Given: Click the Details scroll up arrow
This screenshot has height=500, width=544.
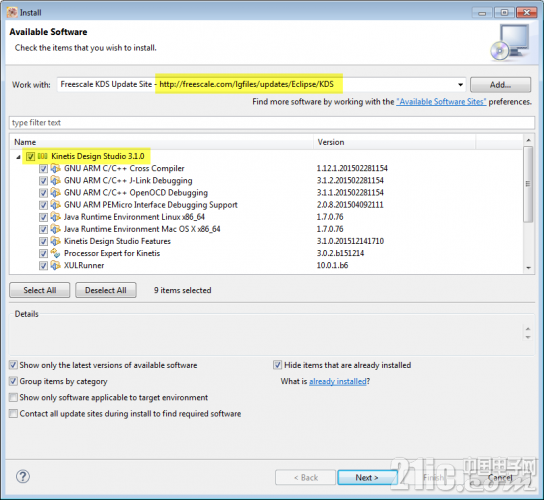Looking at the screenshot, I should (x=528, y=329).
